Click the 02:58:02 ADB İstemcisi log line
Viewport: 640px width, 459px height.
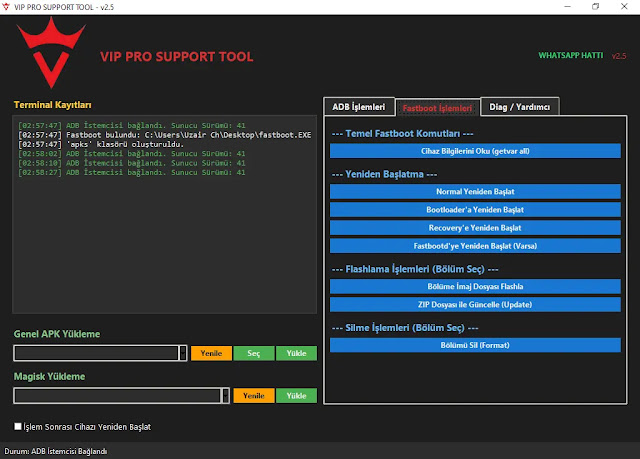131,154
